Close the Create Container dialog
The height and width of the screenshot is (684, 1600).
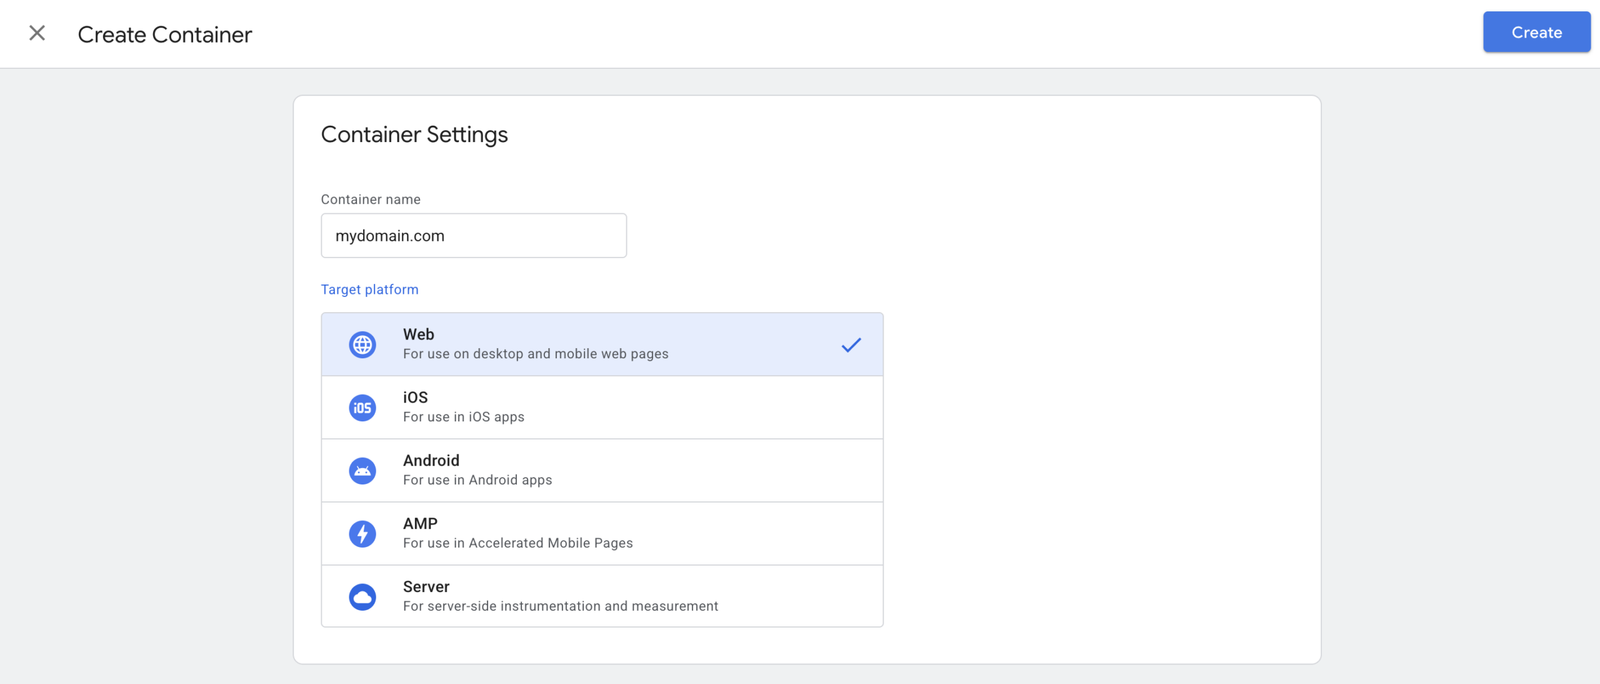37,33
